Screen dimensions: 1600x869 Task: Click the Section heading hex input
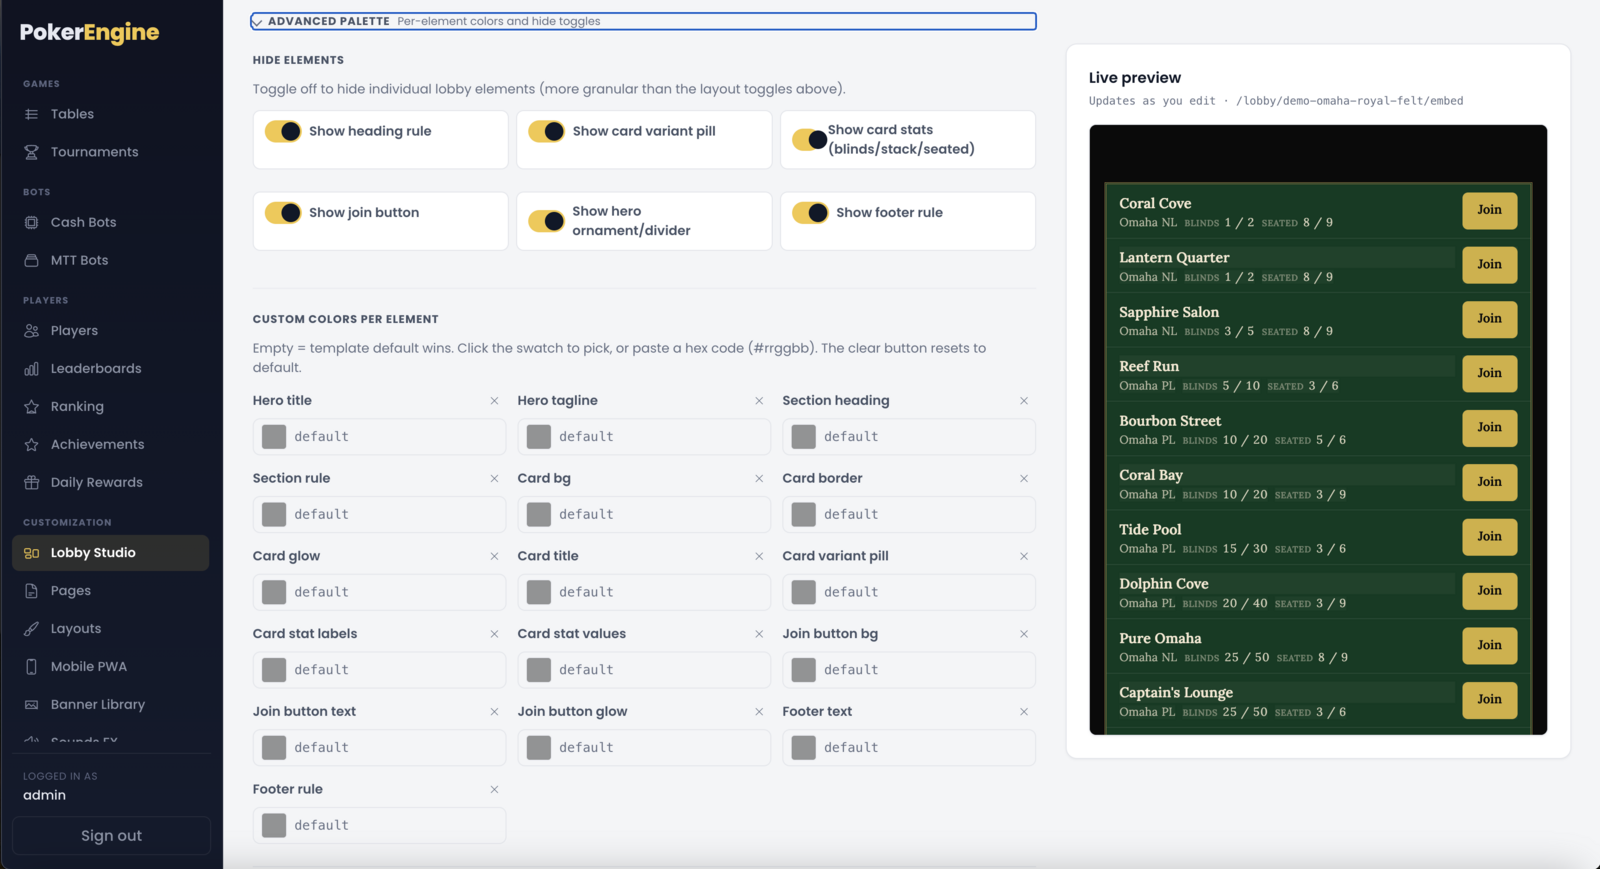coord(925,437)
